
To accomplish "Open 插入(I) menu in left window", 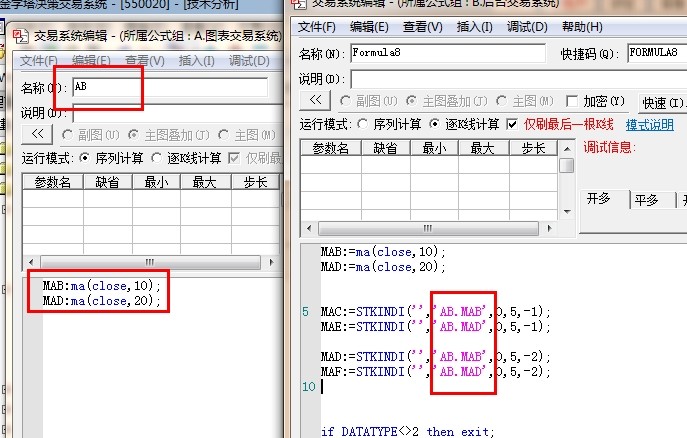I will click(x=198, y=61).
